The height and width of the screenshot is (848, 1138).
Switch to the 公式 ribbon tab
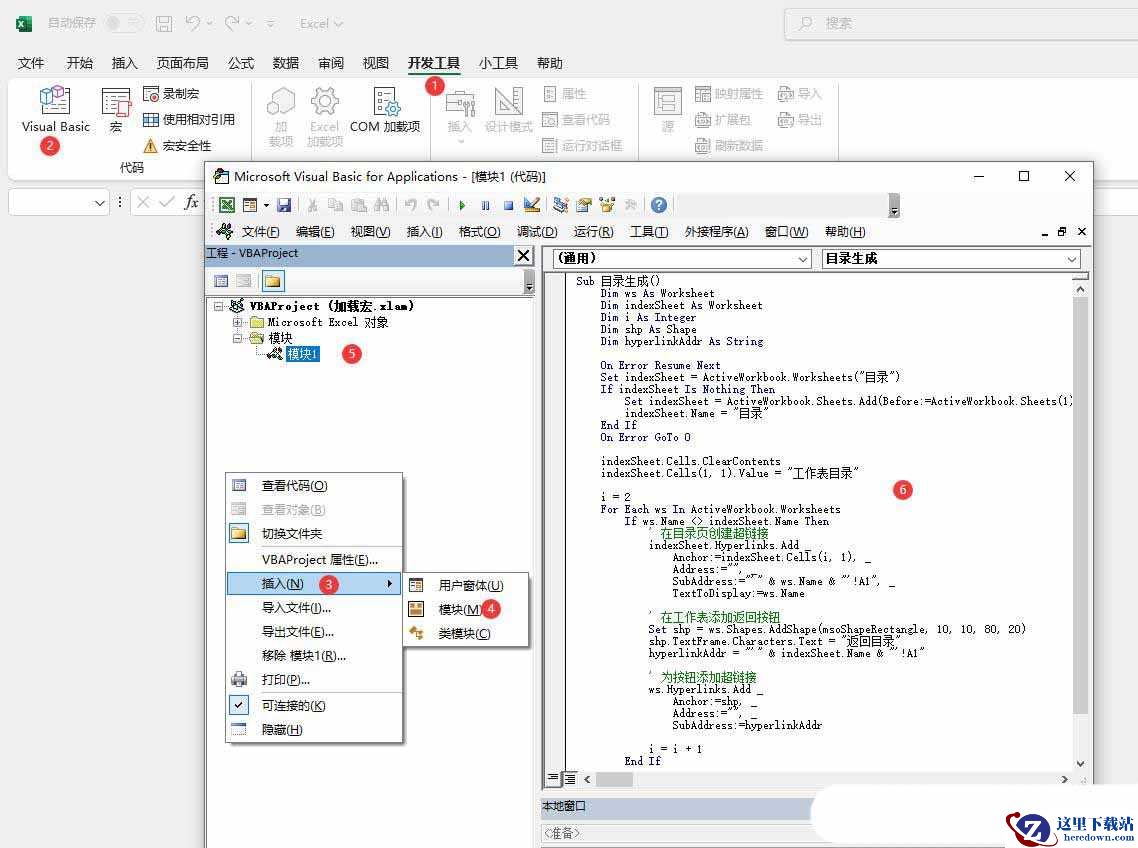pyautogui.click(x=241, y=63)
